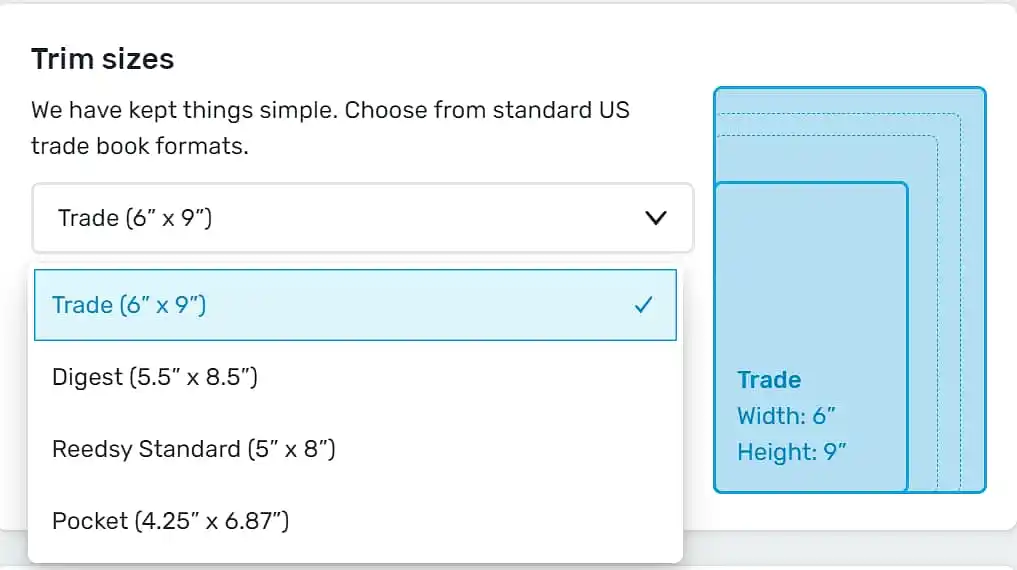Select the highlighted Trade (6″ x 9″) list option
Image resolution: width=1017 pixels, height=570 pixels.
pos(300,305)
